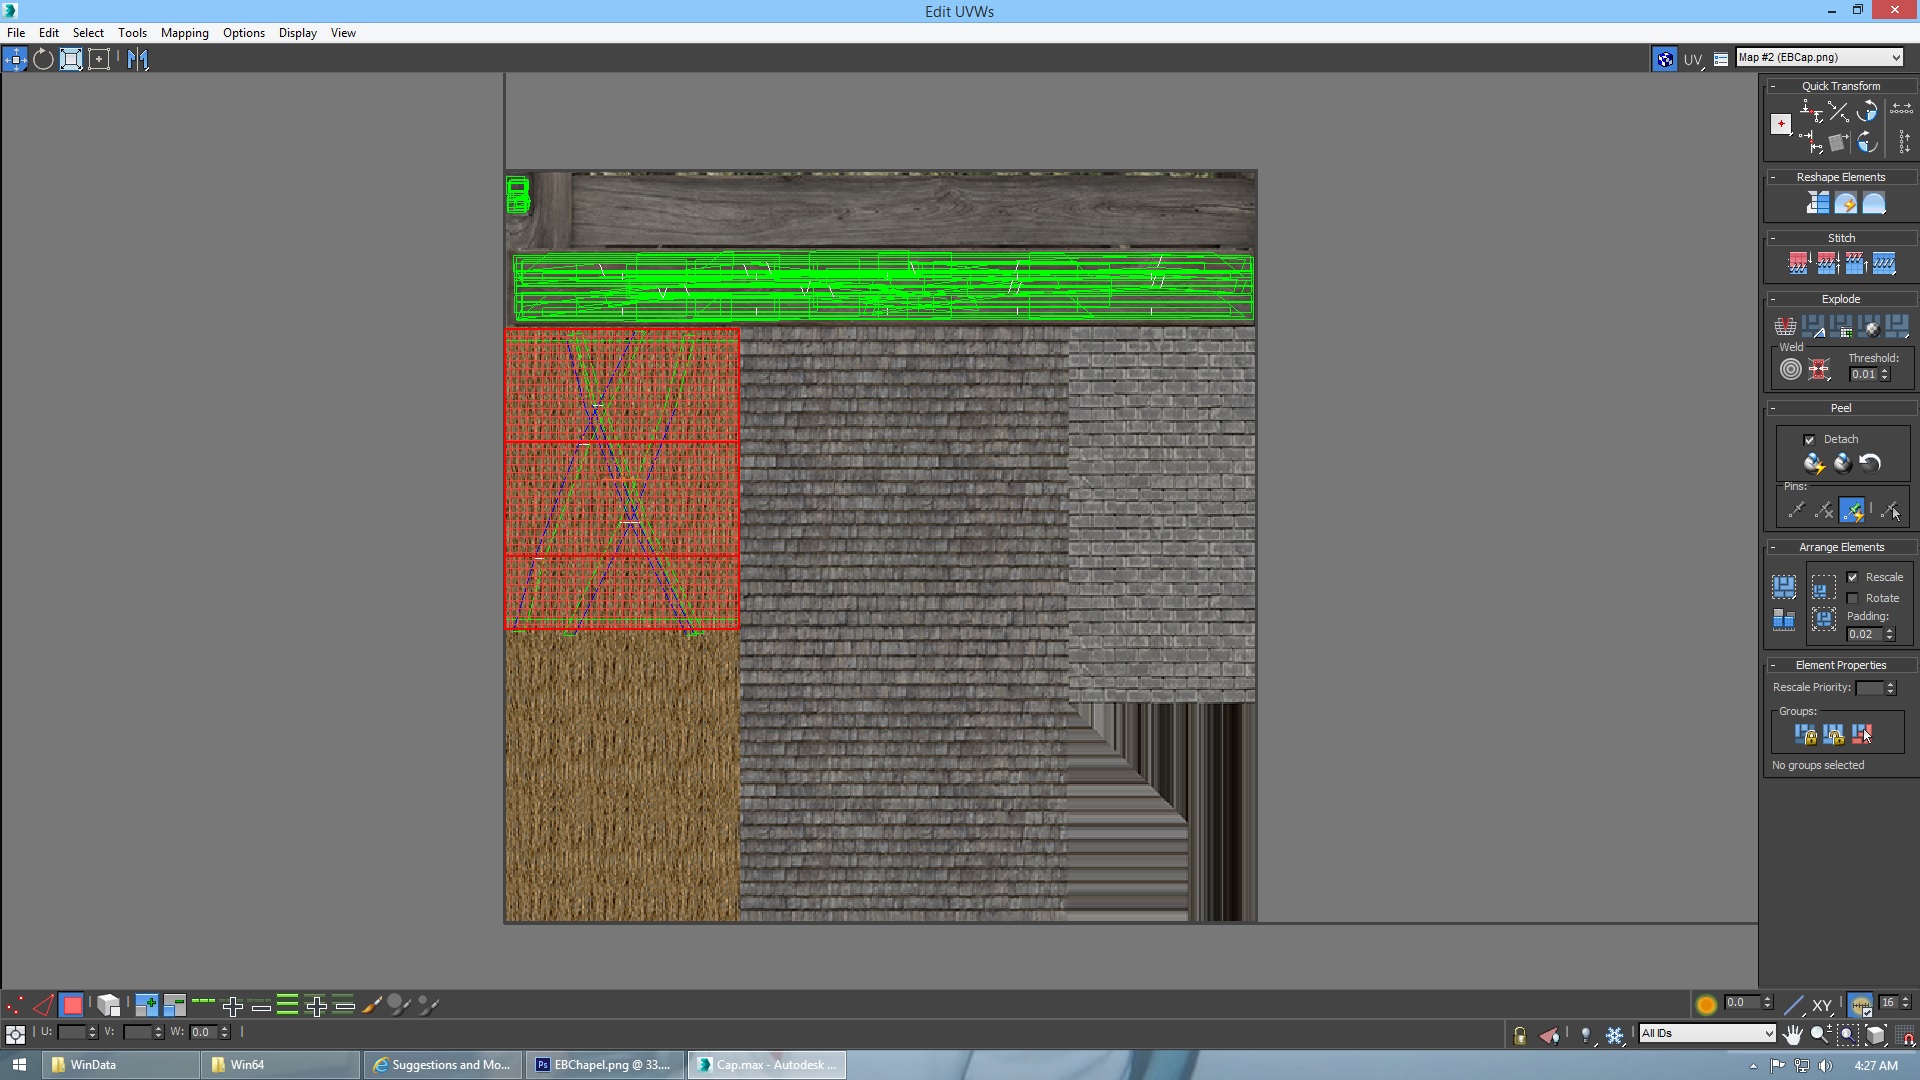Select Edge sub-object mode icon

(x=43, y=1005)
